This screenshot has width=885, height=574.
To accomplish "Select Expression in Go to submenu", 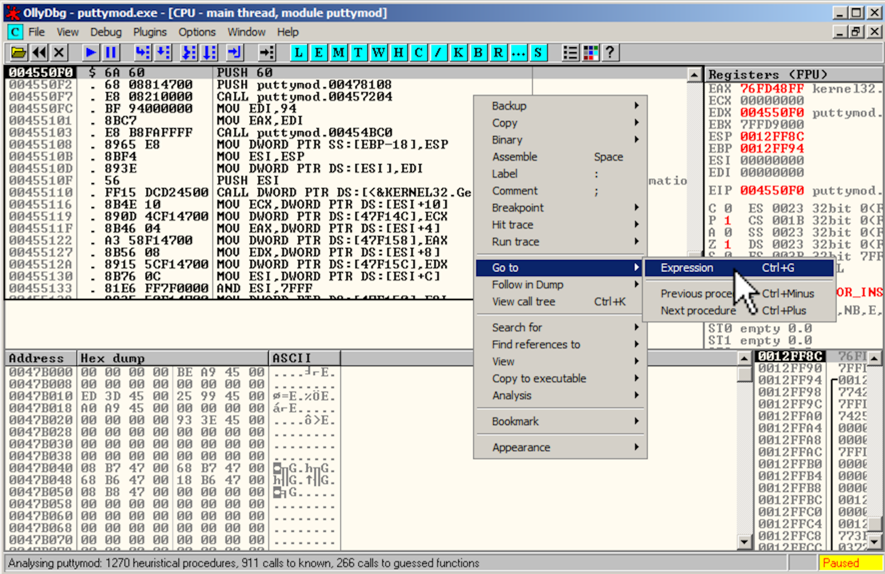I will [687, 268].
